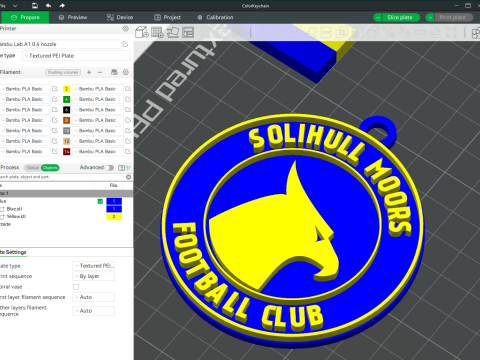The image size is (480, 360).
Task: Open filament 14 Bambu PLA Basic dropdown
Action: click(98, 151)
